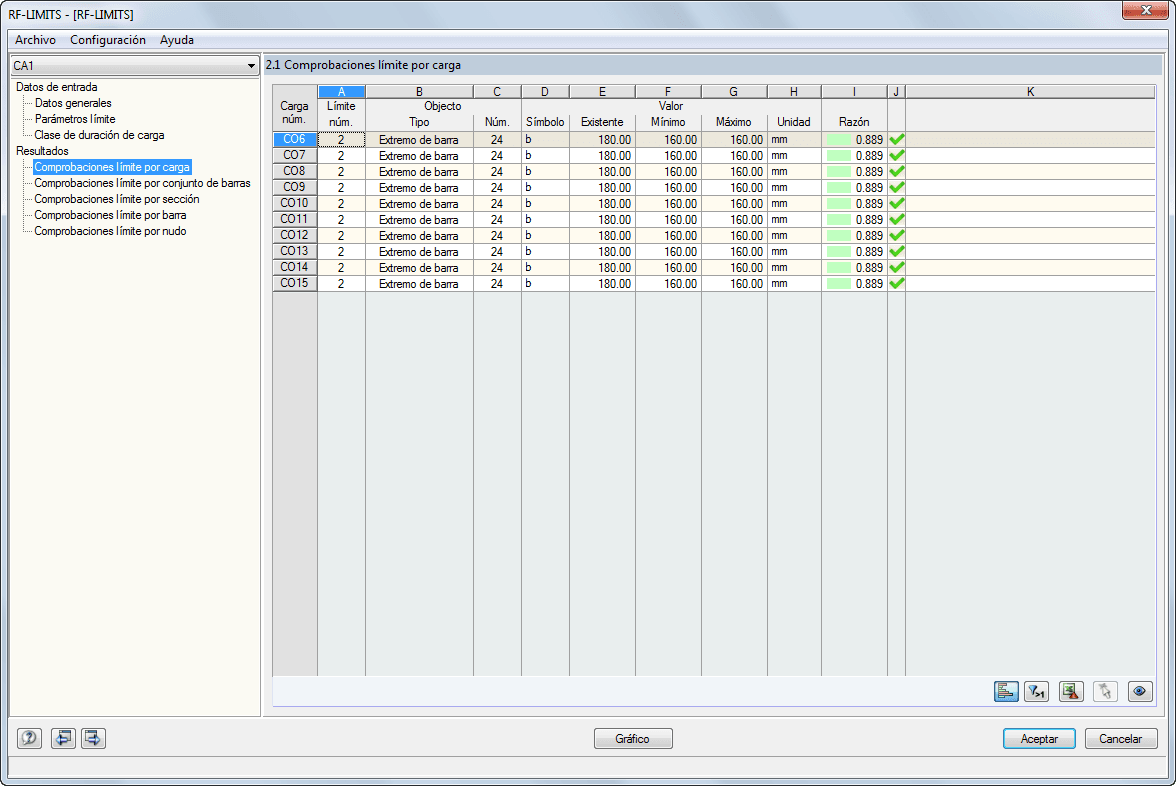Open the CA1 case dropdown
1176x786 pixels.
(x=135, y=65)
